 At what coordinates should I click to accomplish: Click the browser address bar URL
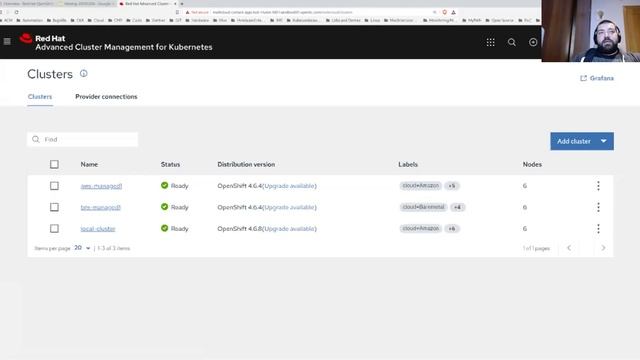coord(282,12)
